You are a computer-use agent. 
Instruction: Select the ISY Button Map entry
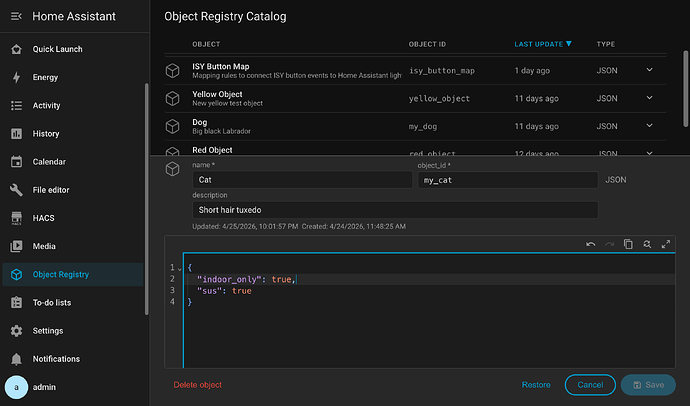(220, 66)
